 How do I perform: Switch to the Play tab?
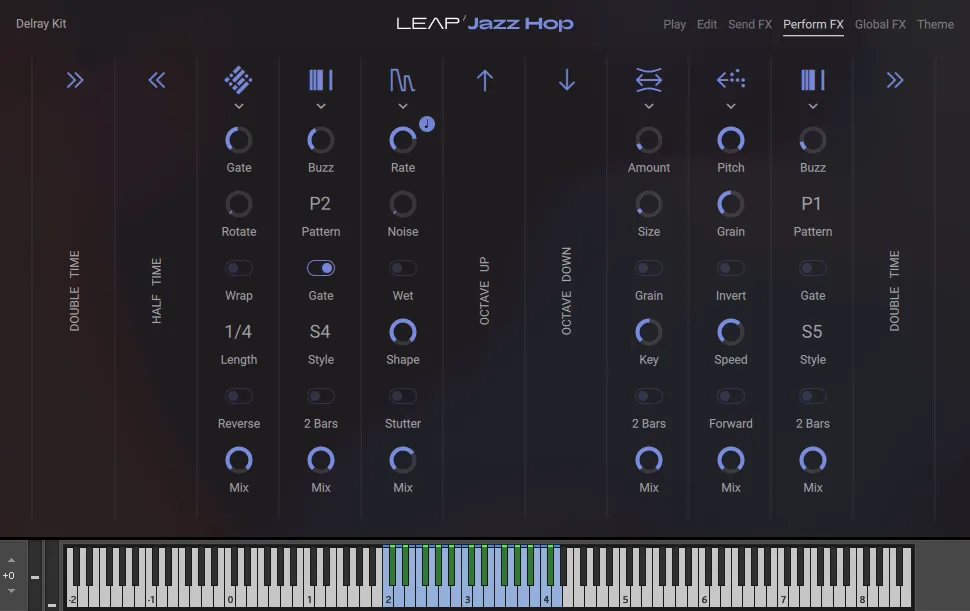pos(674,24)
